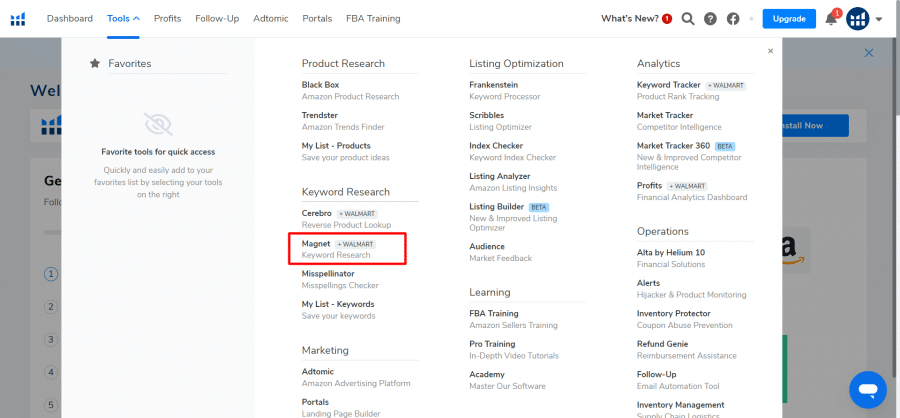Click the Helium 10 logo icon
900x418 pixels.
(18, 19)
